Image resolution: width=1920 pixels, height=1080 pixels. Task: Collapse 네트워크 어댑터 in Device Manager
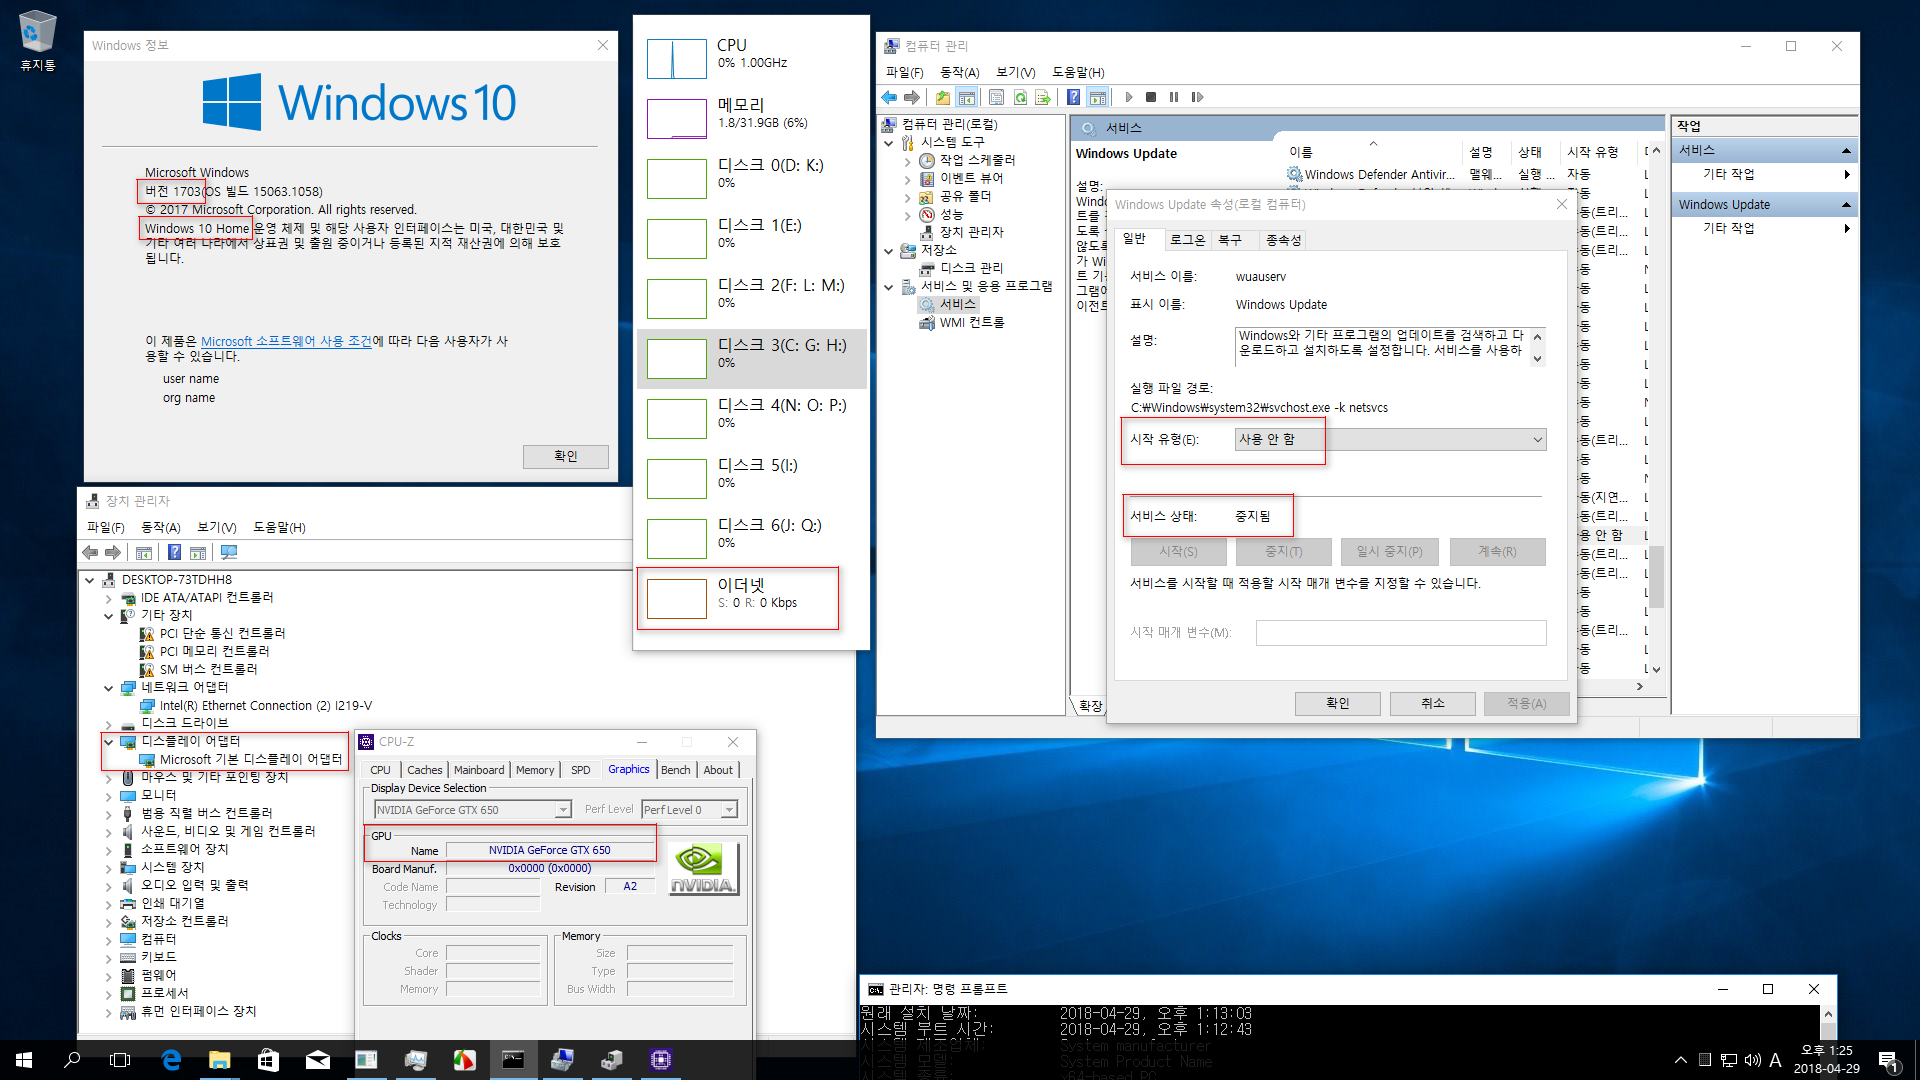point(108,688)
